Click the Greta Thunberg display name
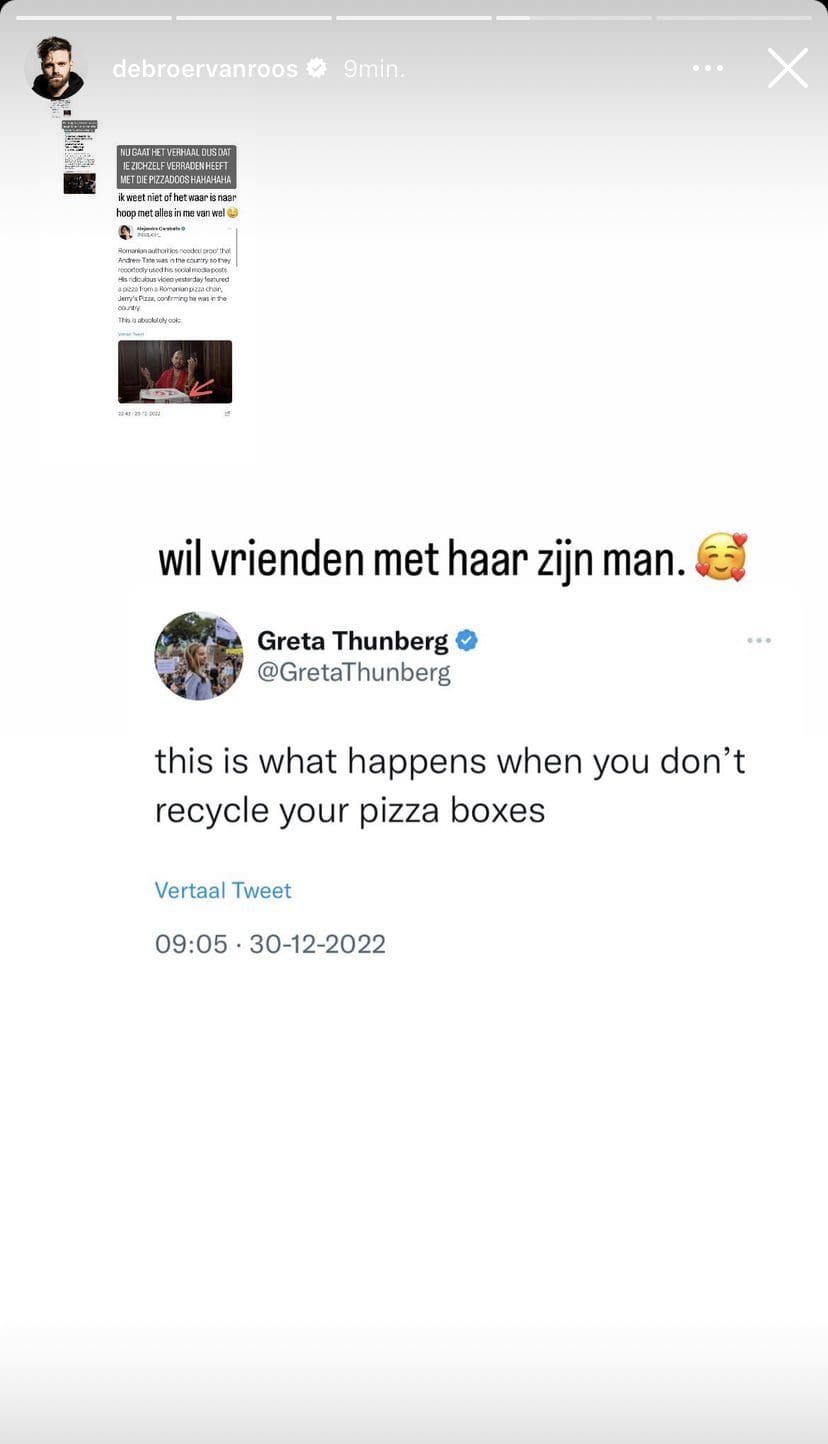Viewport: 828px width, 1444px height. (x=352, y=640)
